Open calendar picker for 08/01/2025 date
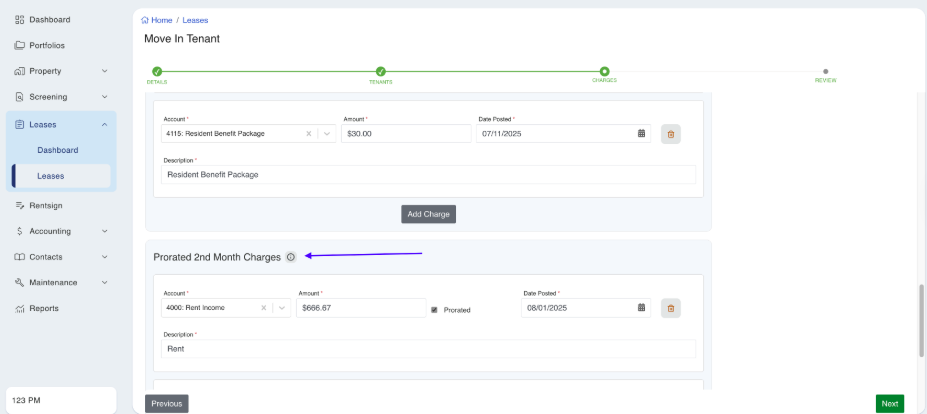The width and height of the screenshot is (927, 414). coord(641,308)
